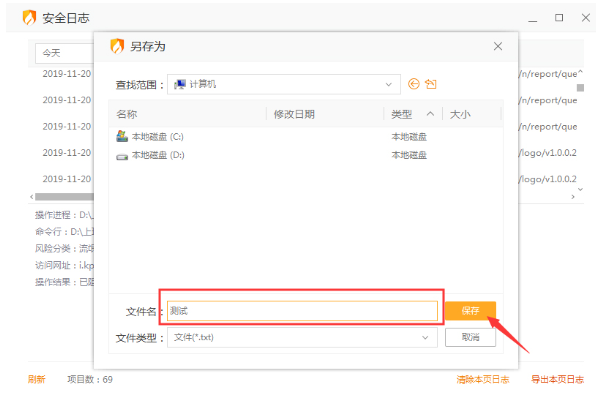This screenshot has height=398, width=596.
Task: Maximize the 安全日志 window
Action: pyautogui.click(x=559, y=17)
